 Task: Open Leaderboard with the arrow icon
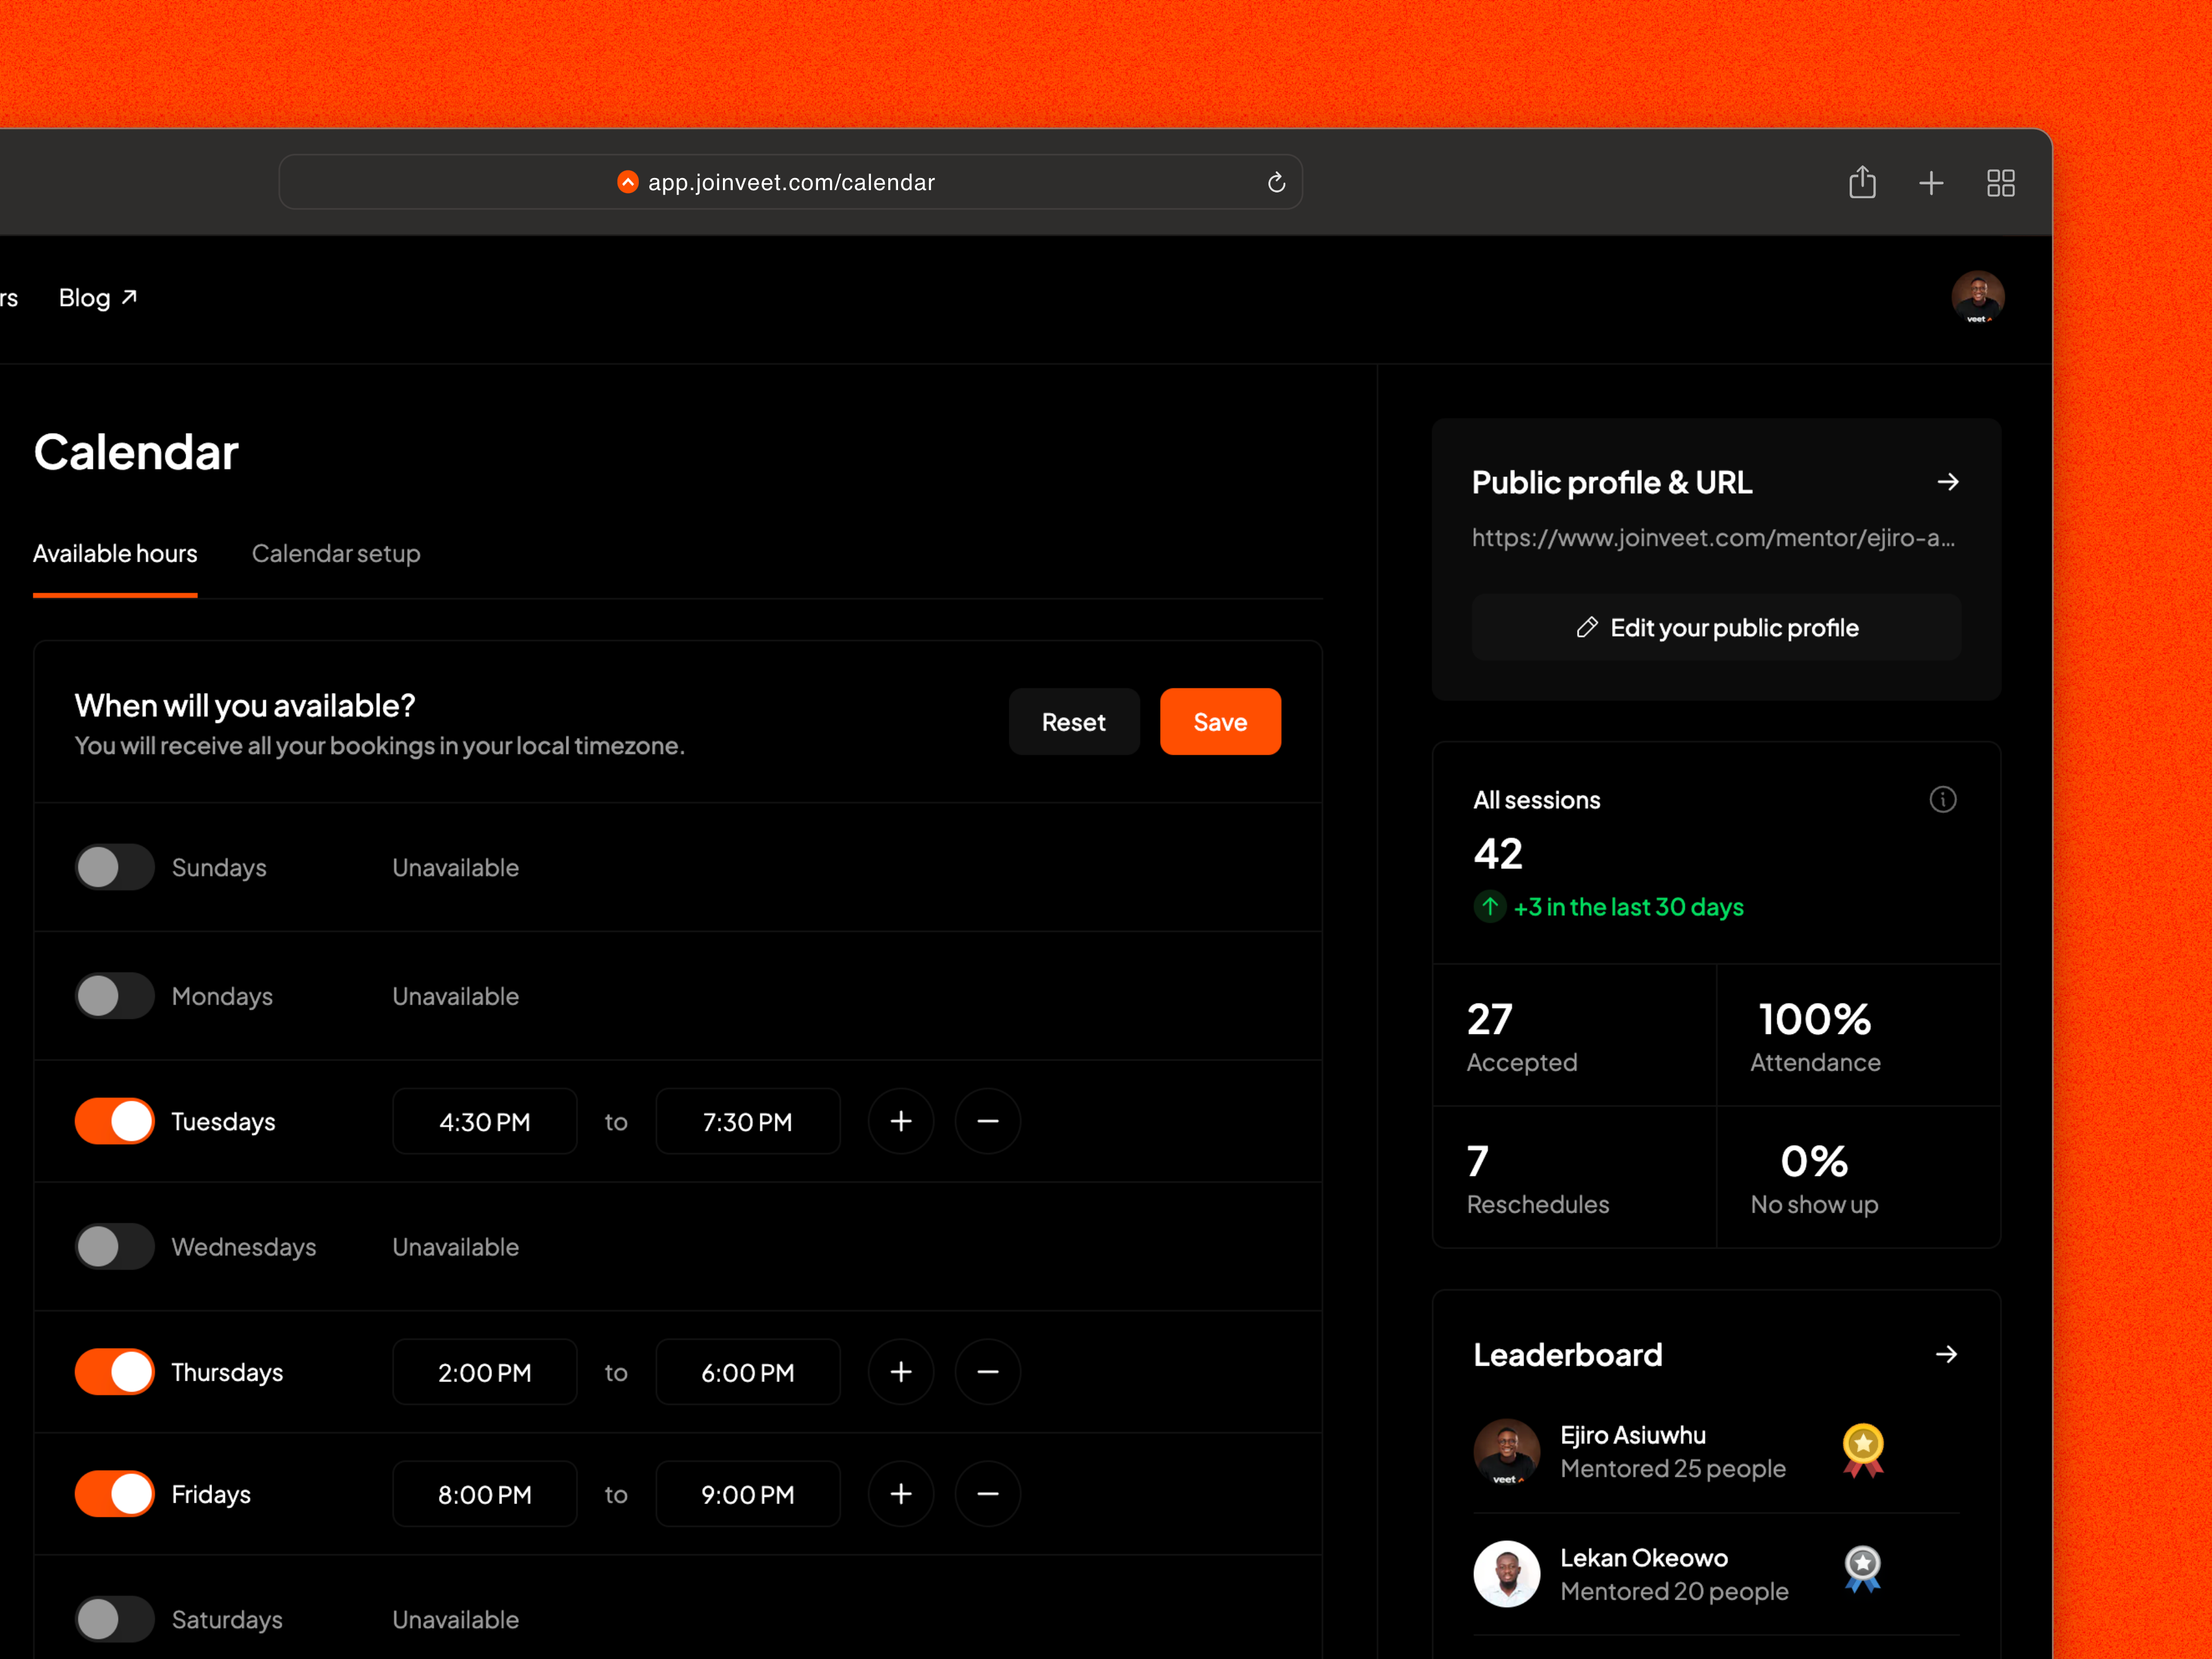(1946, 1354)
